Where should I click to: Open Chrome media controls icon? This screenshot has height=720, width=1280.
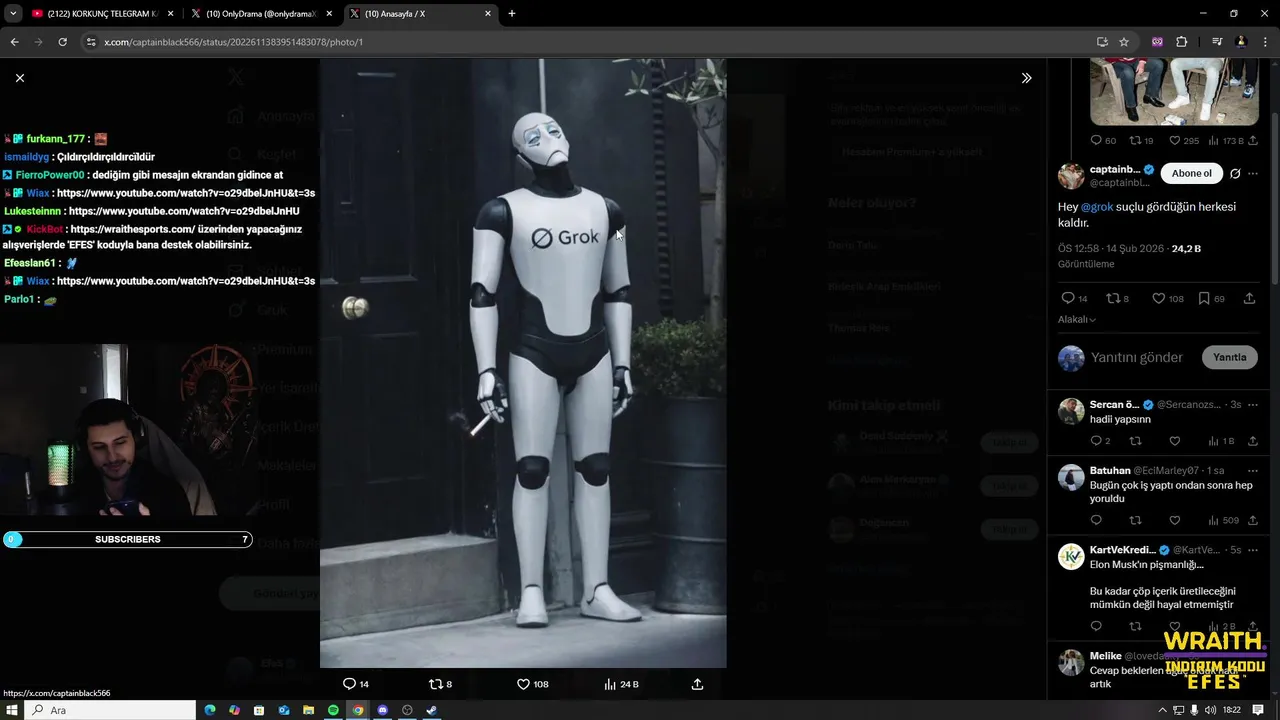1217,42
